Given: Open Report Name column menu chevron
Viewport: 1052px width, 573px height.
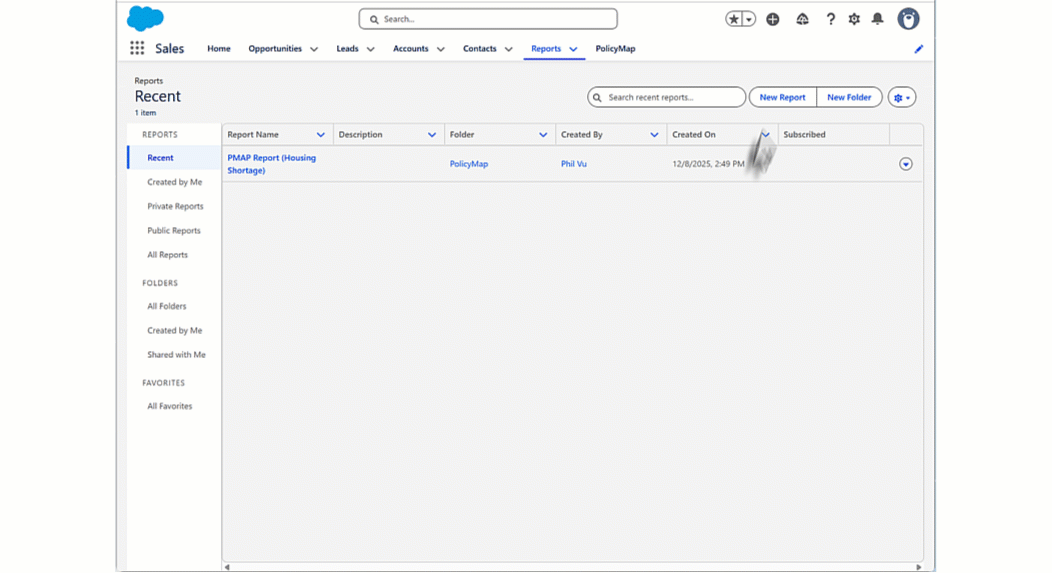Looking at the screenshot, I should click(x=321, y=135).
